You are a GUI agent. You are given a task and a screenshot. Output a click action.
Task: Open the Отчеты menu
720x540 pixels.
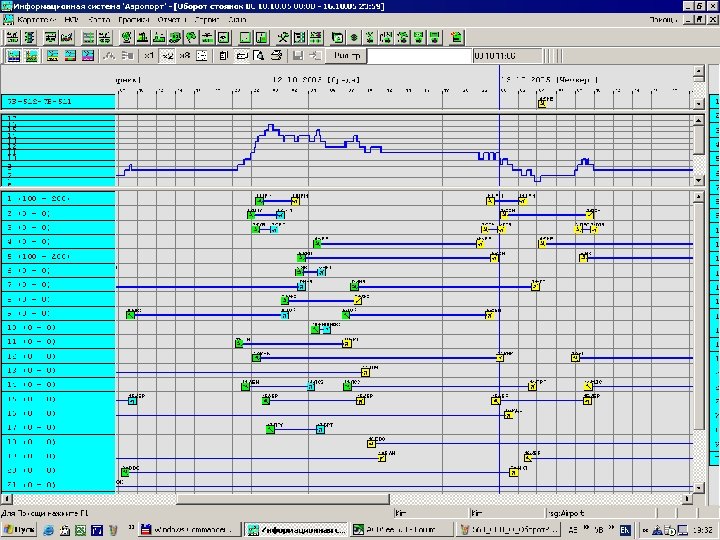[x=172, y=20]
